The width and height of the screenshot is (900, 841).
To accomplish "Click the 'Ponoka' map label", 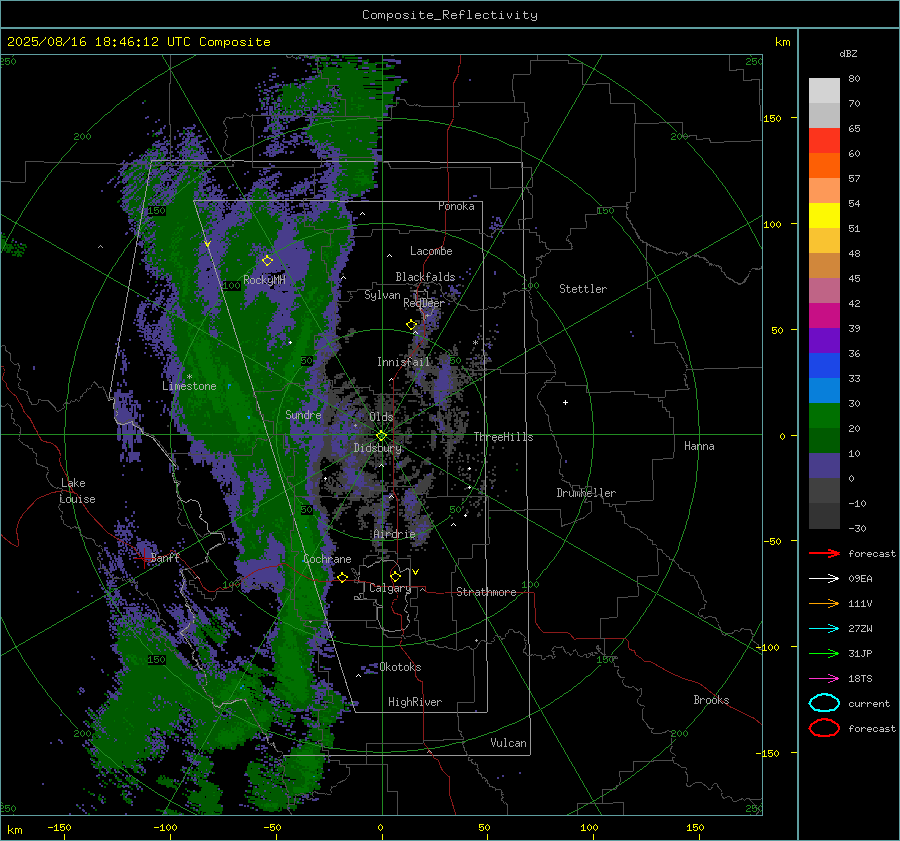I will coord(456,206).
